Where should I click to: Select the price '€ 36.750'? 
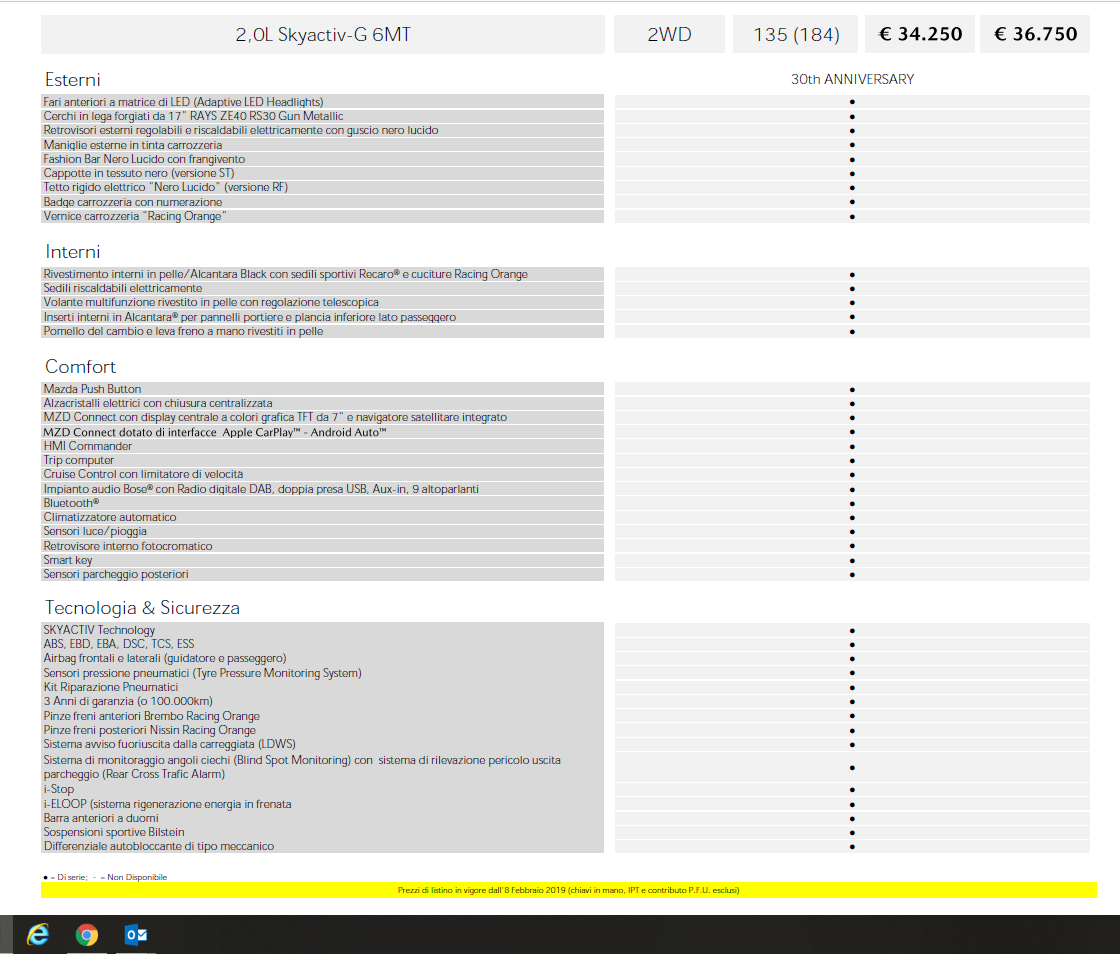pyautogui.click(x=1035, y=34)
